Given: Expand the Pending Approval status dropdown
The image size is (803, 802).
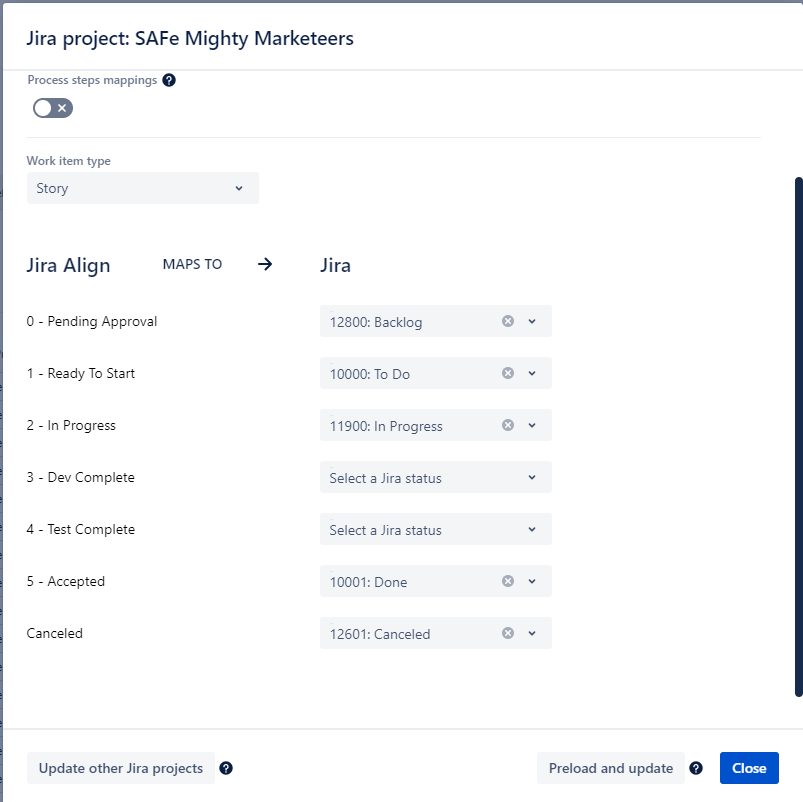Looking at the screenshot, I should pyautogui.click(x=533, y=321).
